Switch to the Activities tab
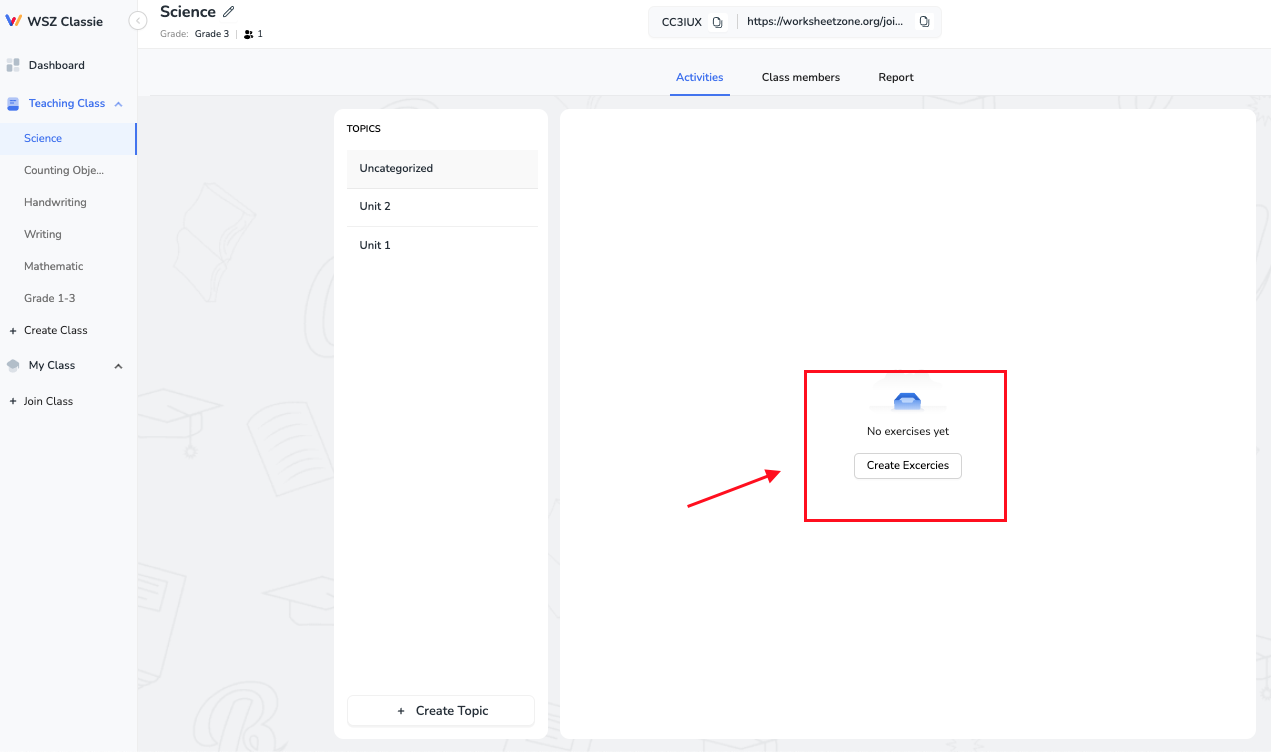Viewport: 1271px width, 752px height. click(x=700, y=77)
